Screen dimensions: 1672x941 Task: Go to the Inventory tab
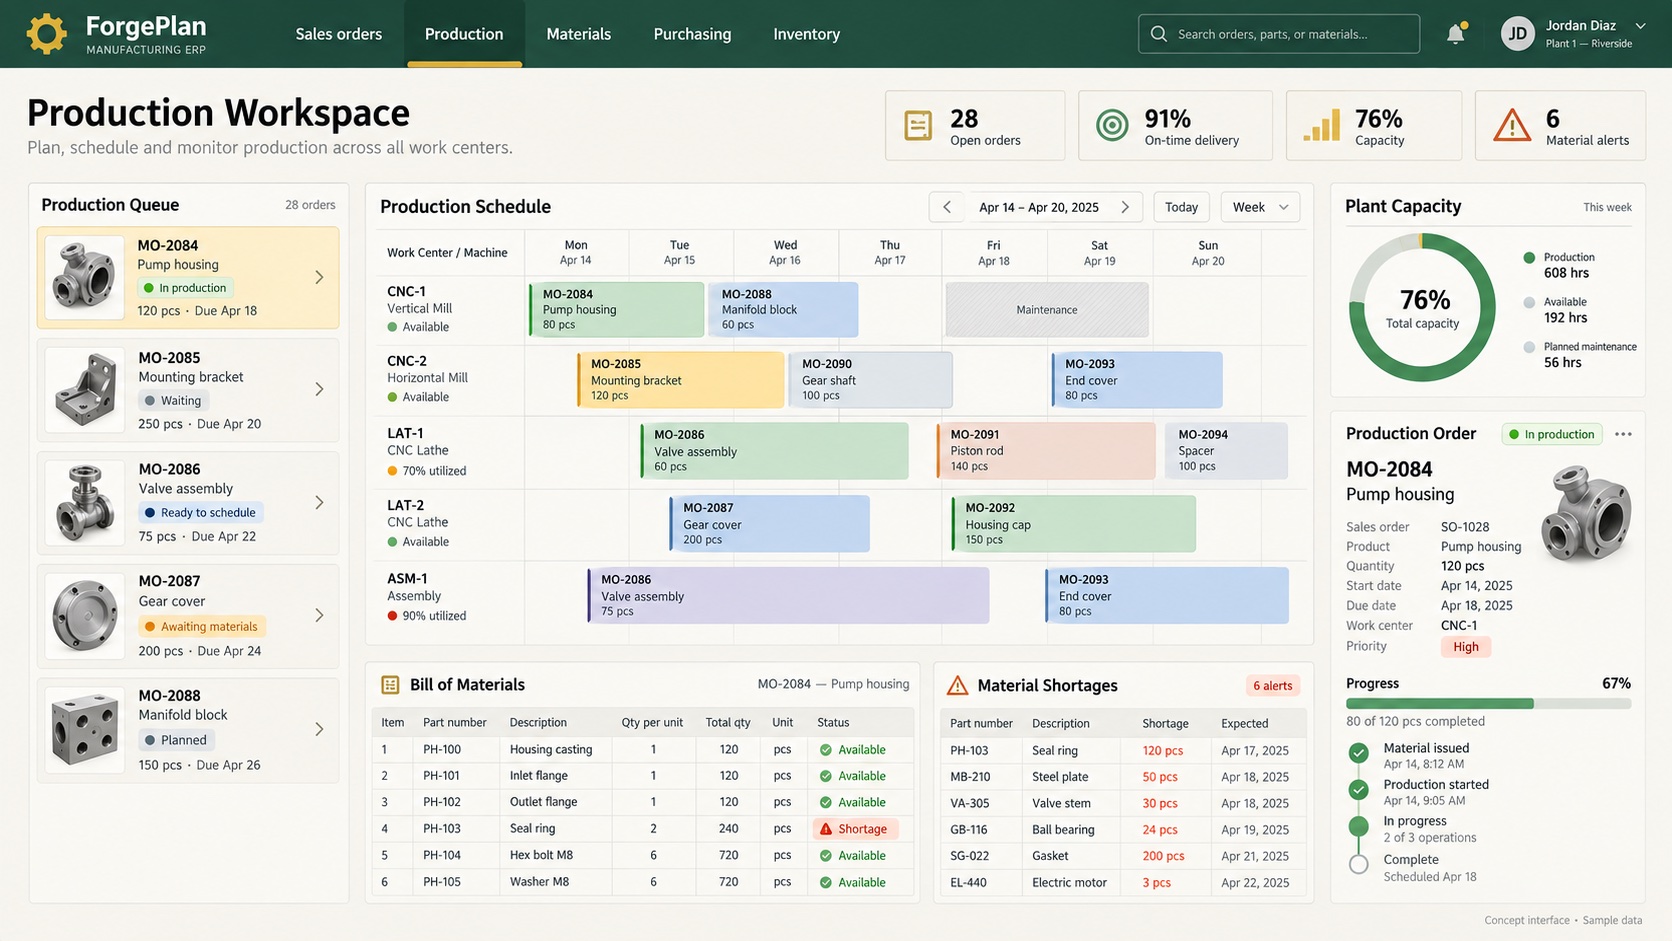[806, 34]
